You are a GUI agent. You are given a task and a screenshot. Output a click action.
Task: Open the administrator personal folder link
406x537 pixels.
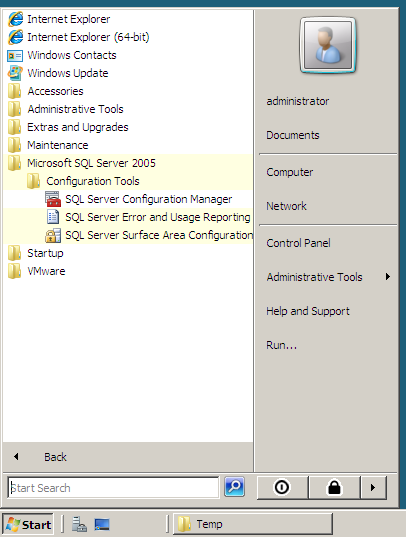pyautogui.click(x=298, y=101)
